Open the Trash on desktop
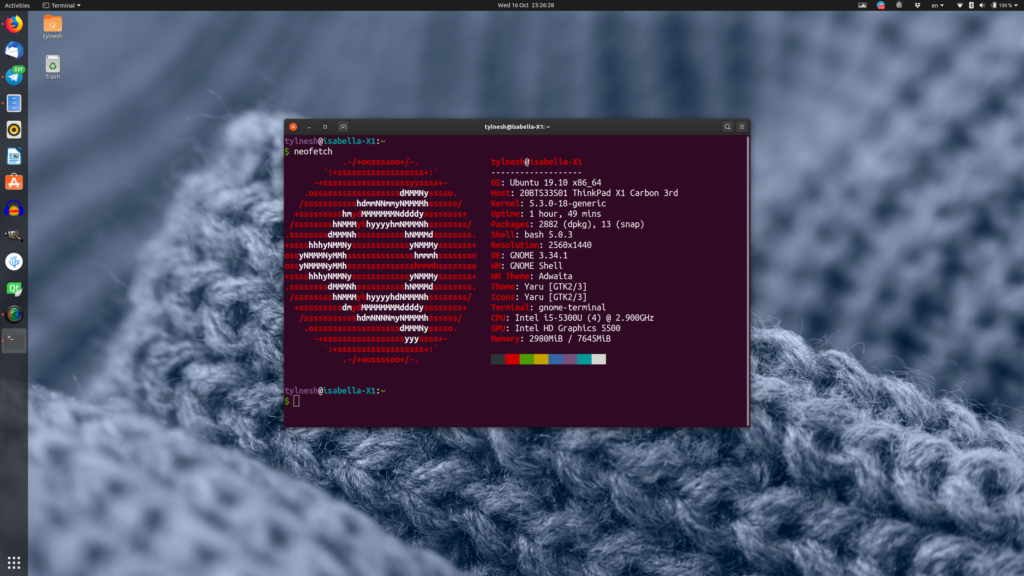 [x=52, y=67]
